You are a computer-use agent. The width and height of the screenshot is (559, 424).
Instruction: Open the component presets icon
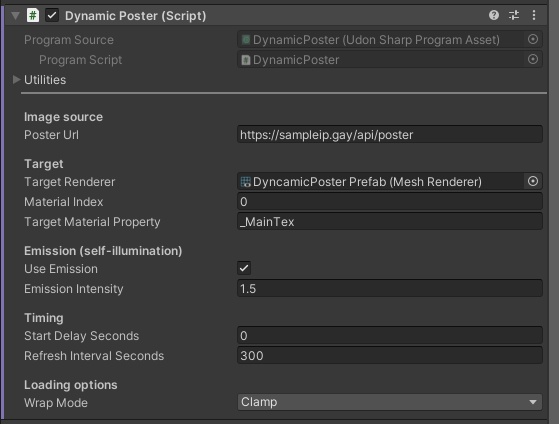click(x=514, y=15)
